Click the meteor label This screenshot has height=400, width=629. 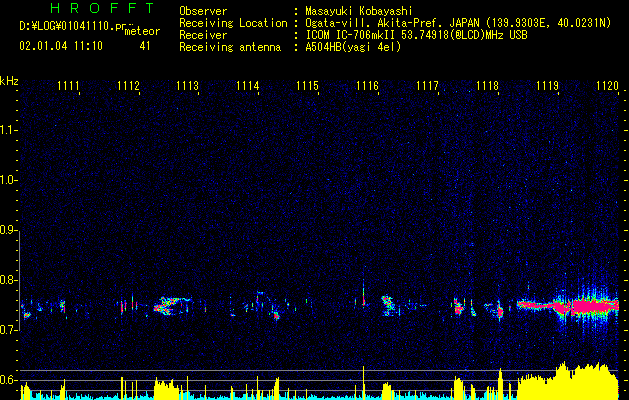[x=142, y=31]
